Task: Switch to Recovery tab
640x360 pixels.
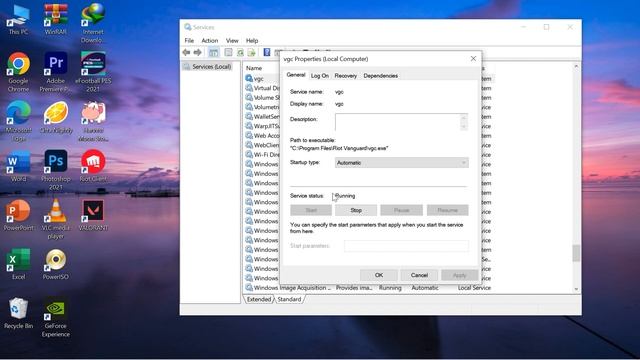Action: coord(345,76)
